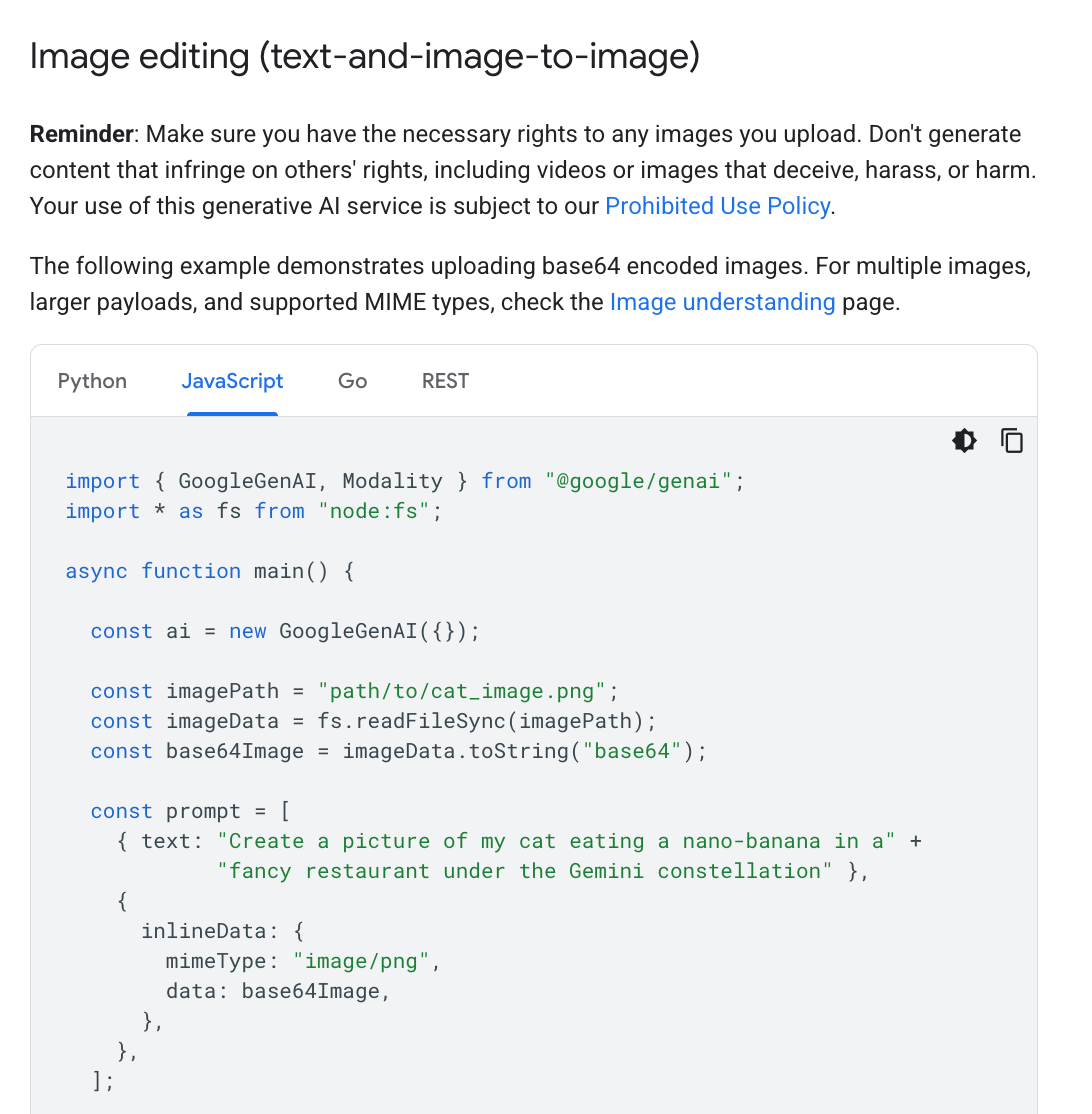Open the Go code tab
1092x1114 pixels.
pos(352,381)
